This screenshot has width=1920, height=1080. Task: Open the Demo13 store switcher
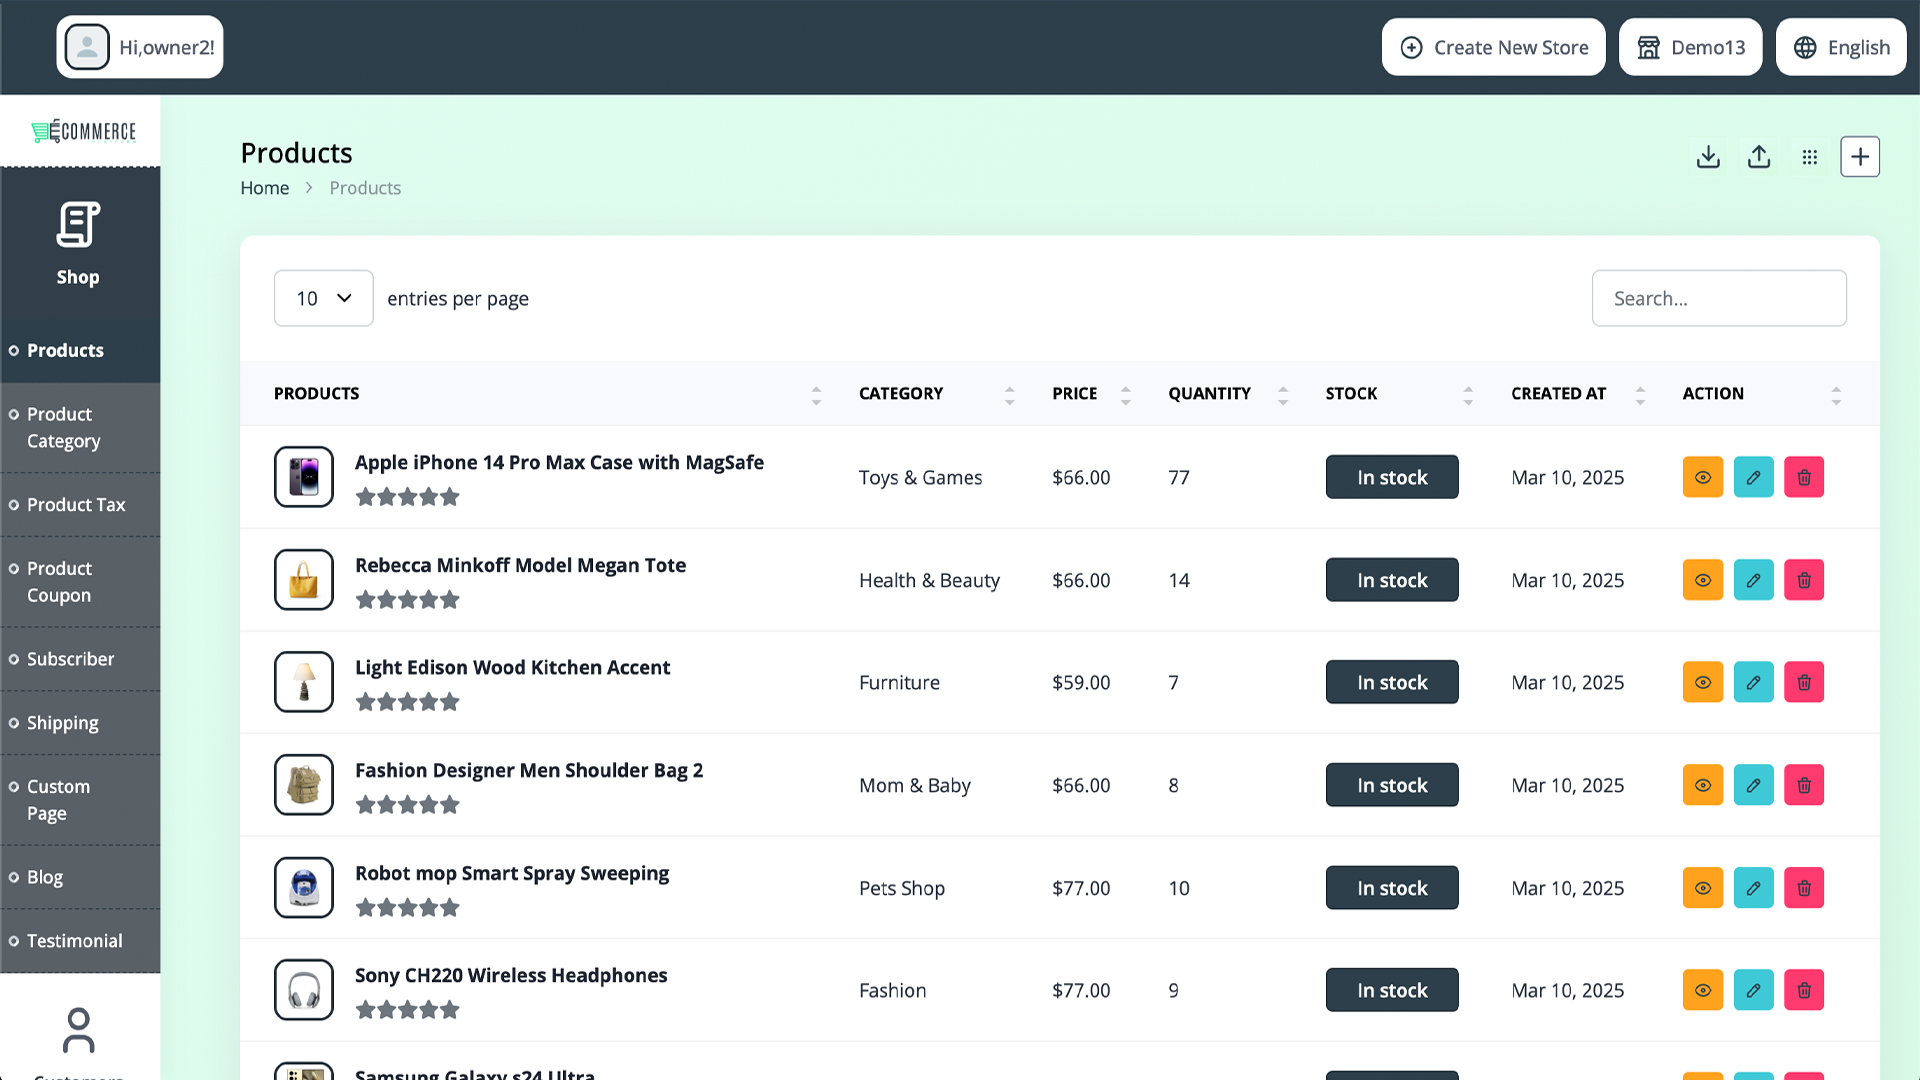pos(1690,47)
